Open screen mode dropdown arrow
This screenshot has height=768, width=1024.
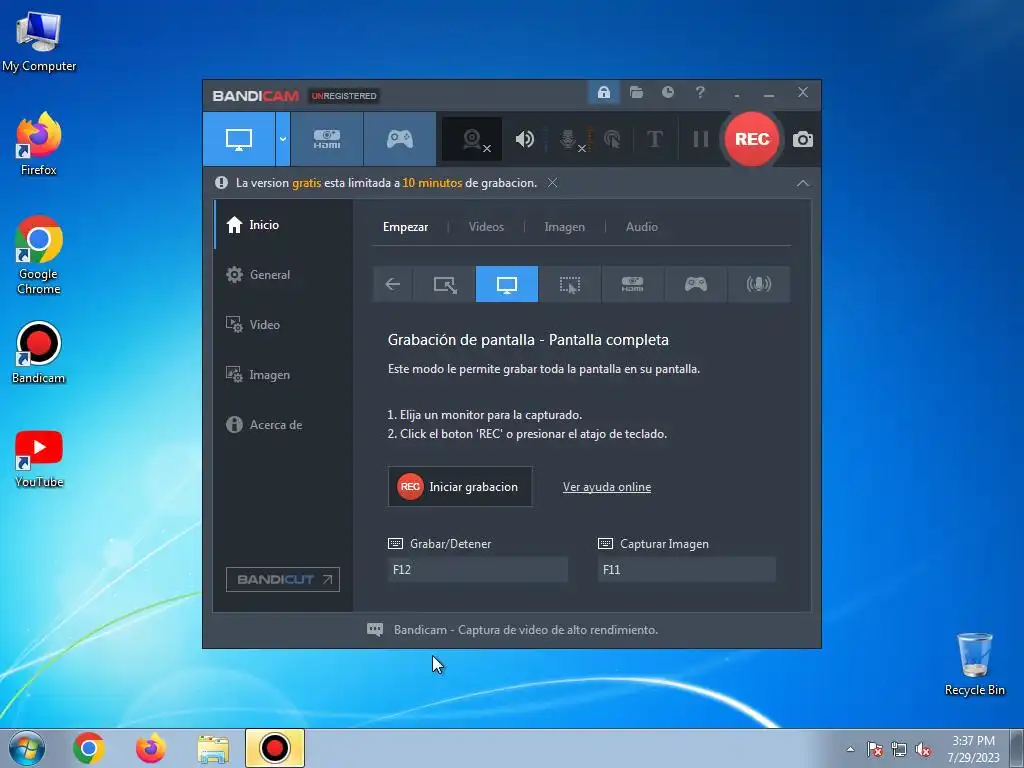[x=283, y=139]
